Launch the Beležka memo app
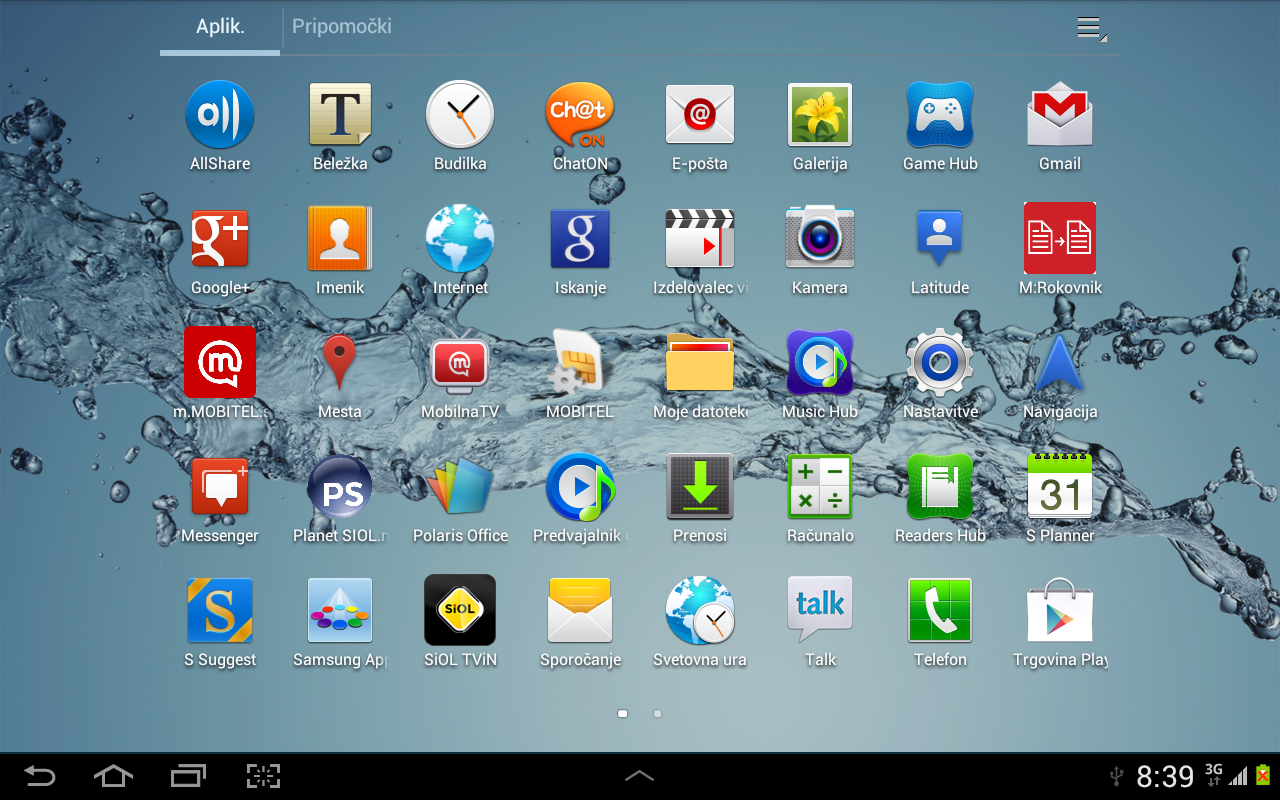 (x=340, y=115)
